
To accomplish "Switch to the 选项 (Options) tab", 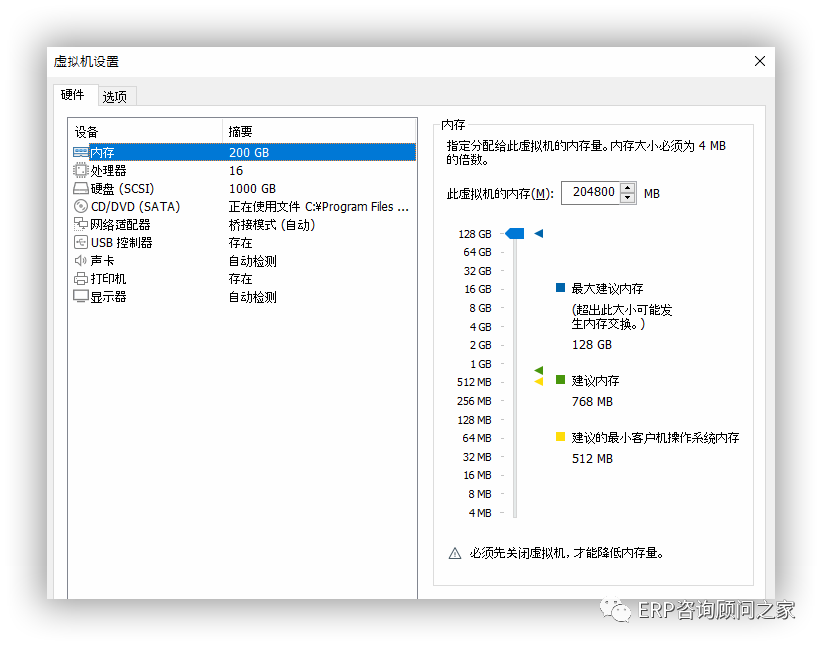I will [x=115, y=96].
